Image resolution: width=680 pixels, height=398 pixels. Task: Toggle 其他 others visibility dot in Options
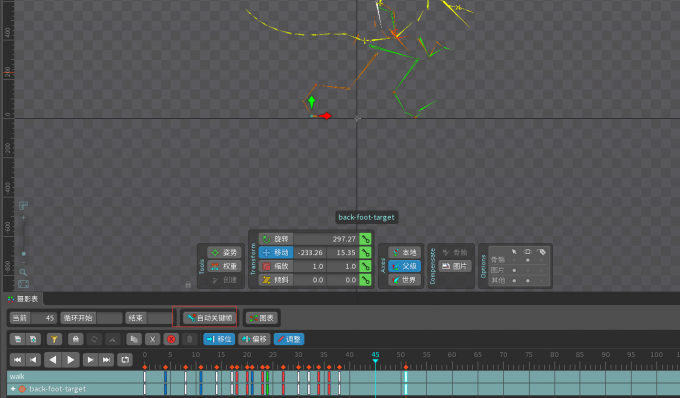click(x=527, y=281)
